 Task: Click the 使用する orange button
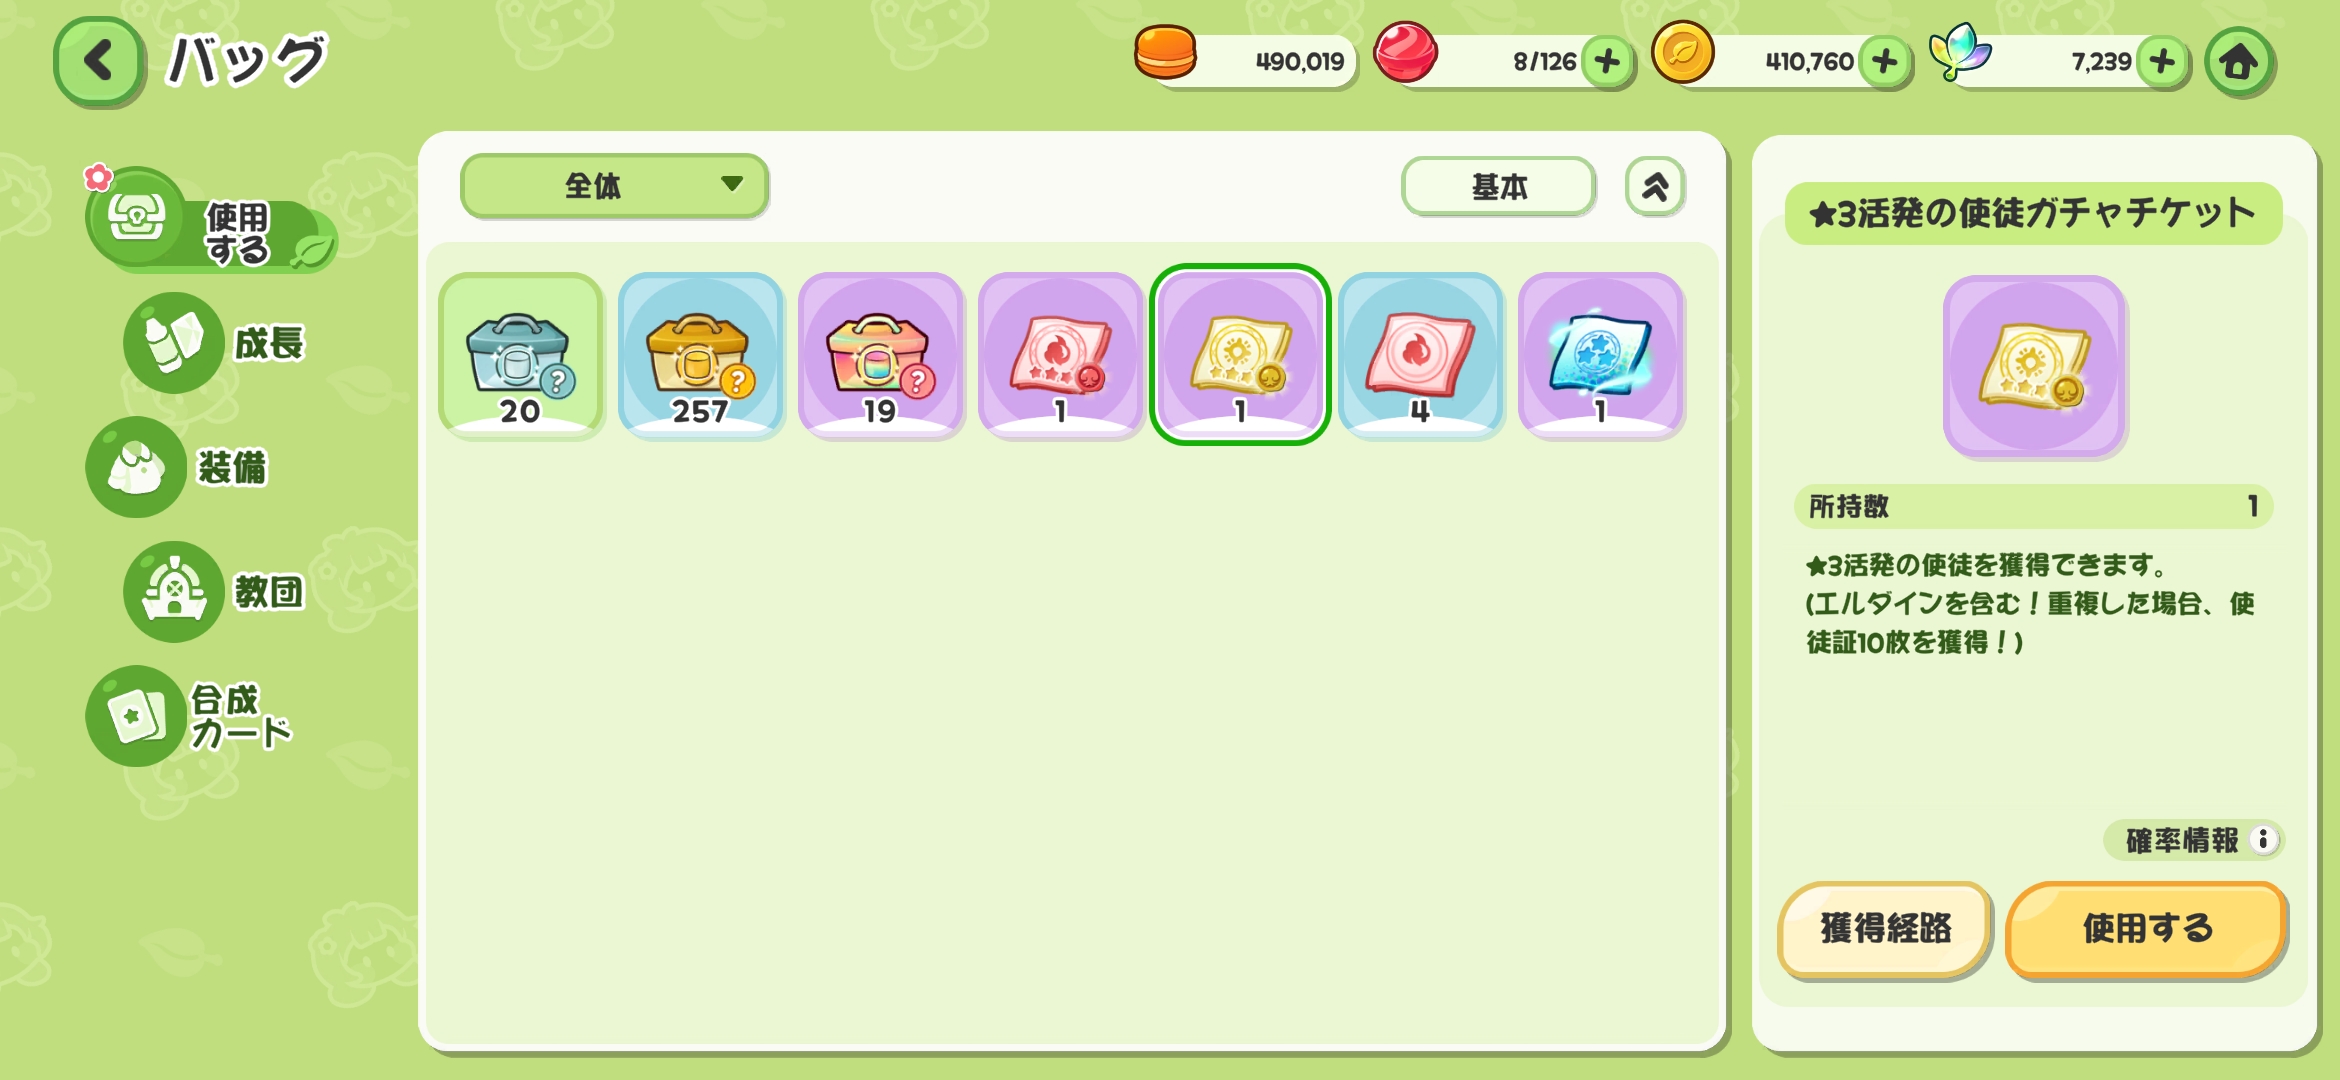click(2146, 929)
